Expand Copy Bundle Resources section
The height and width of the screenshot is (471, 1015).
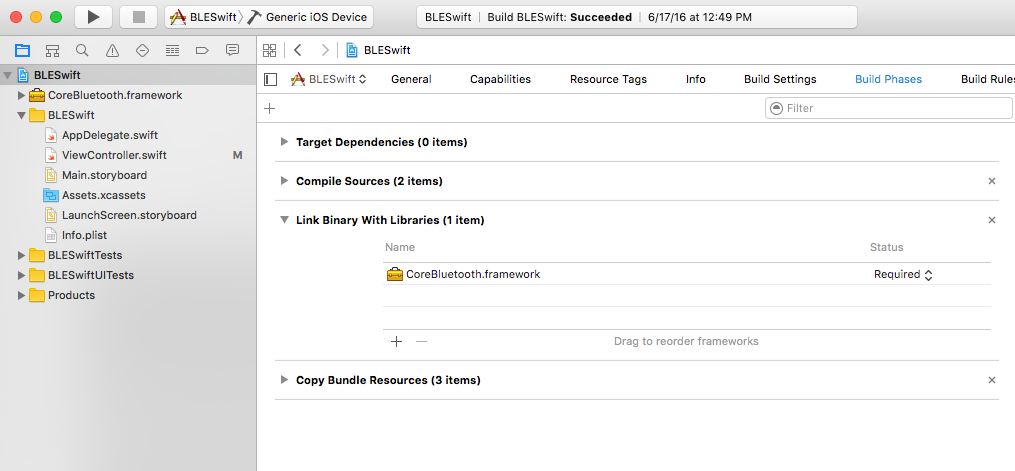coord(284,380)
